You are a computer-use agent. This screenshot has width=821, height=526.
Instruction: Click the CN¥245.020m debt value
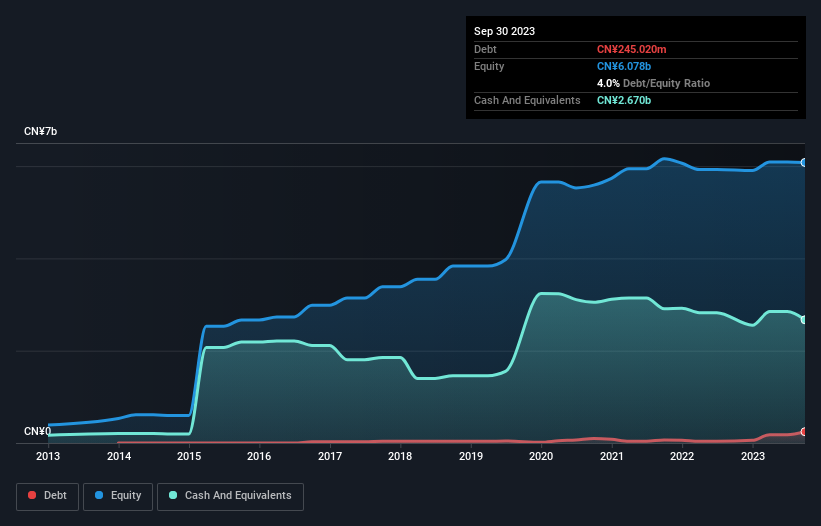pyautogui.click(x=631, y=49)
